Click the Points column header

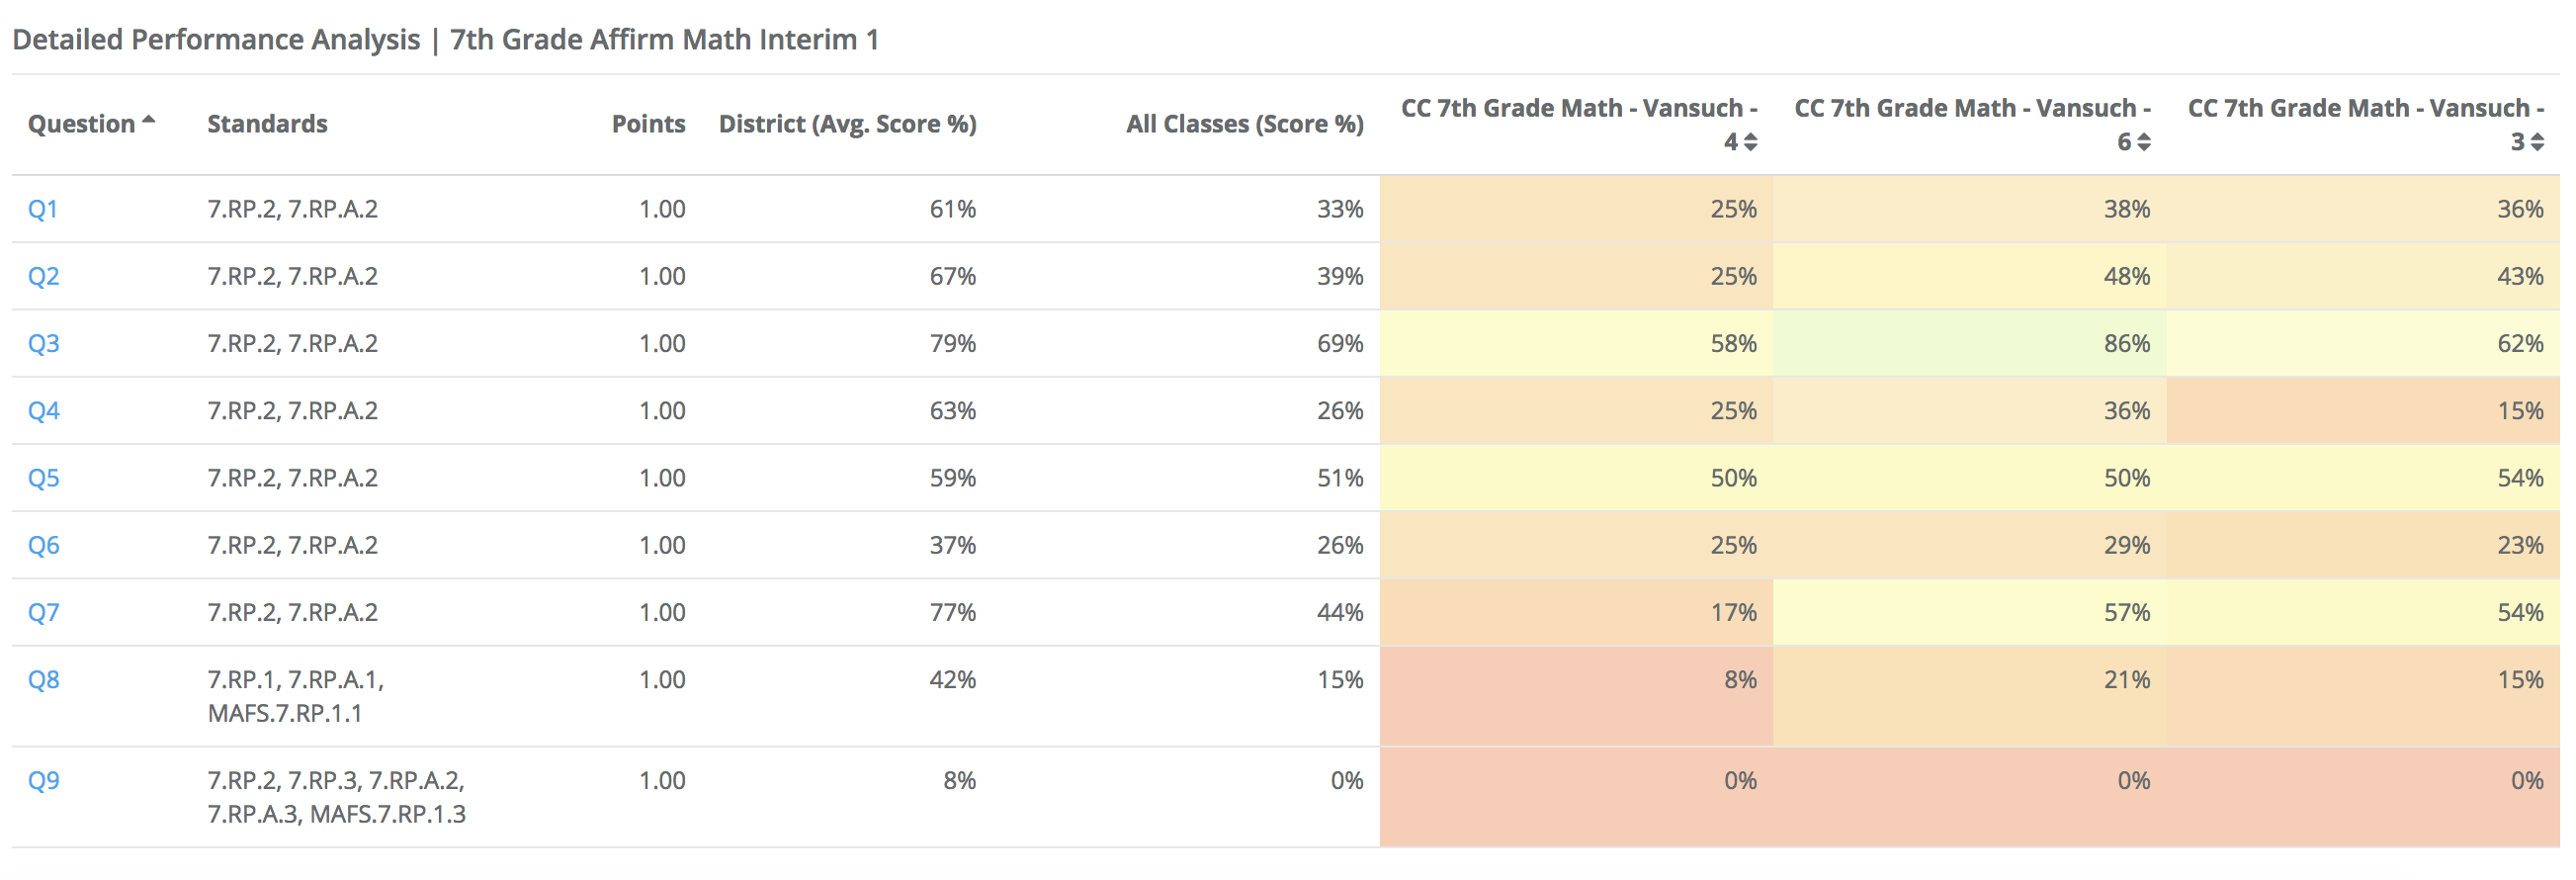click(x=648, y=124)
